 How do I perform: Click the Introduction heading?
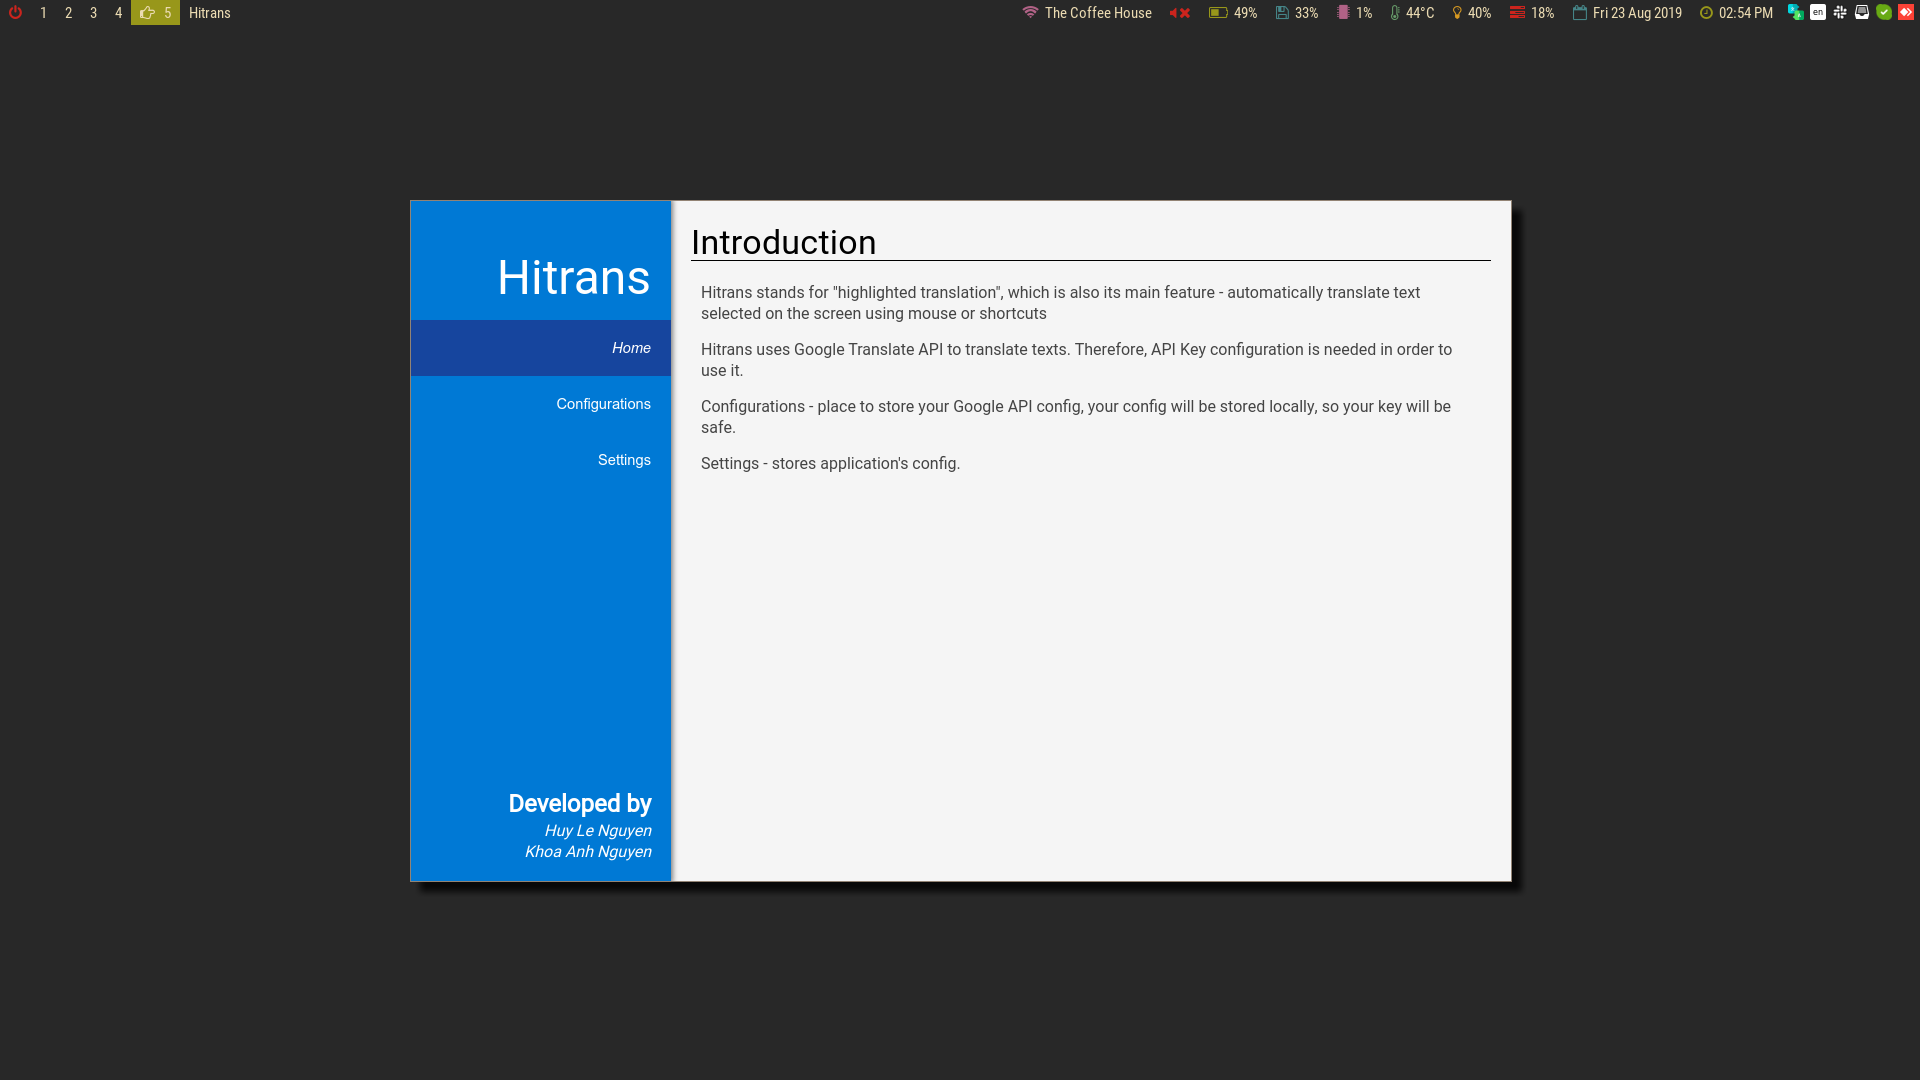pos(783,242)
